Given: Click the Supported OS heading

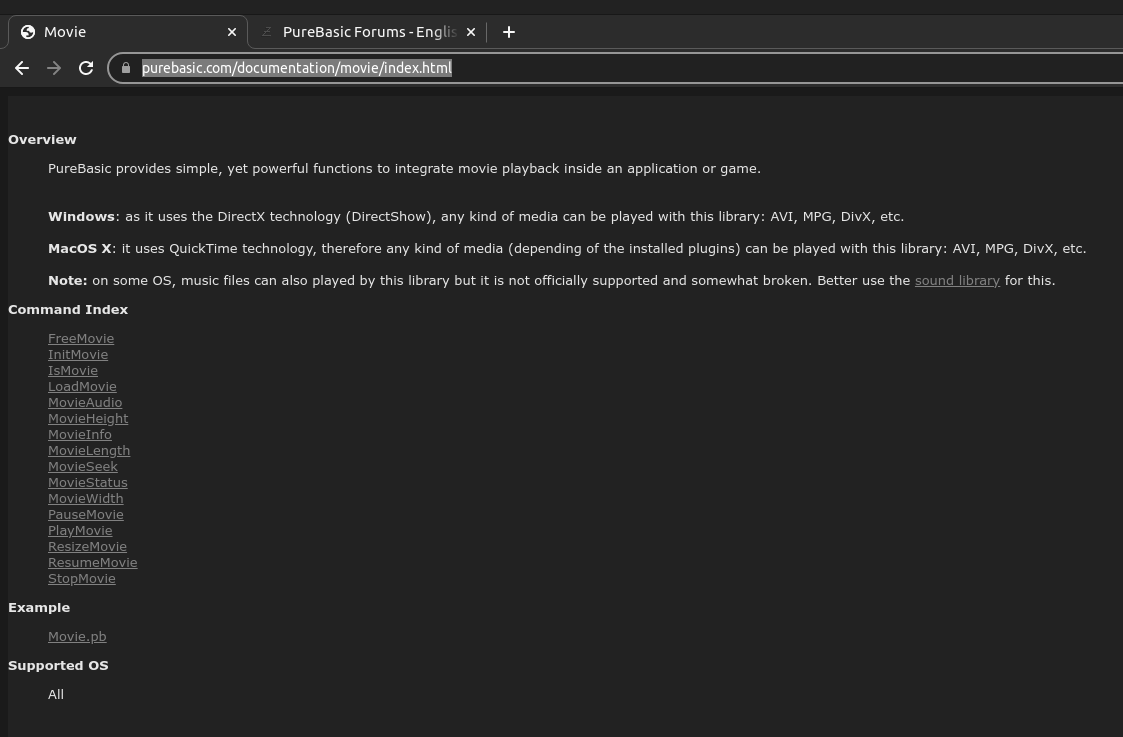Looking at the screenshot, I should (59, 665).
